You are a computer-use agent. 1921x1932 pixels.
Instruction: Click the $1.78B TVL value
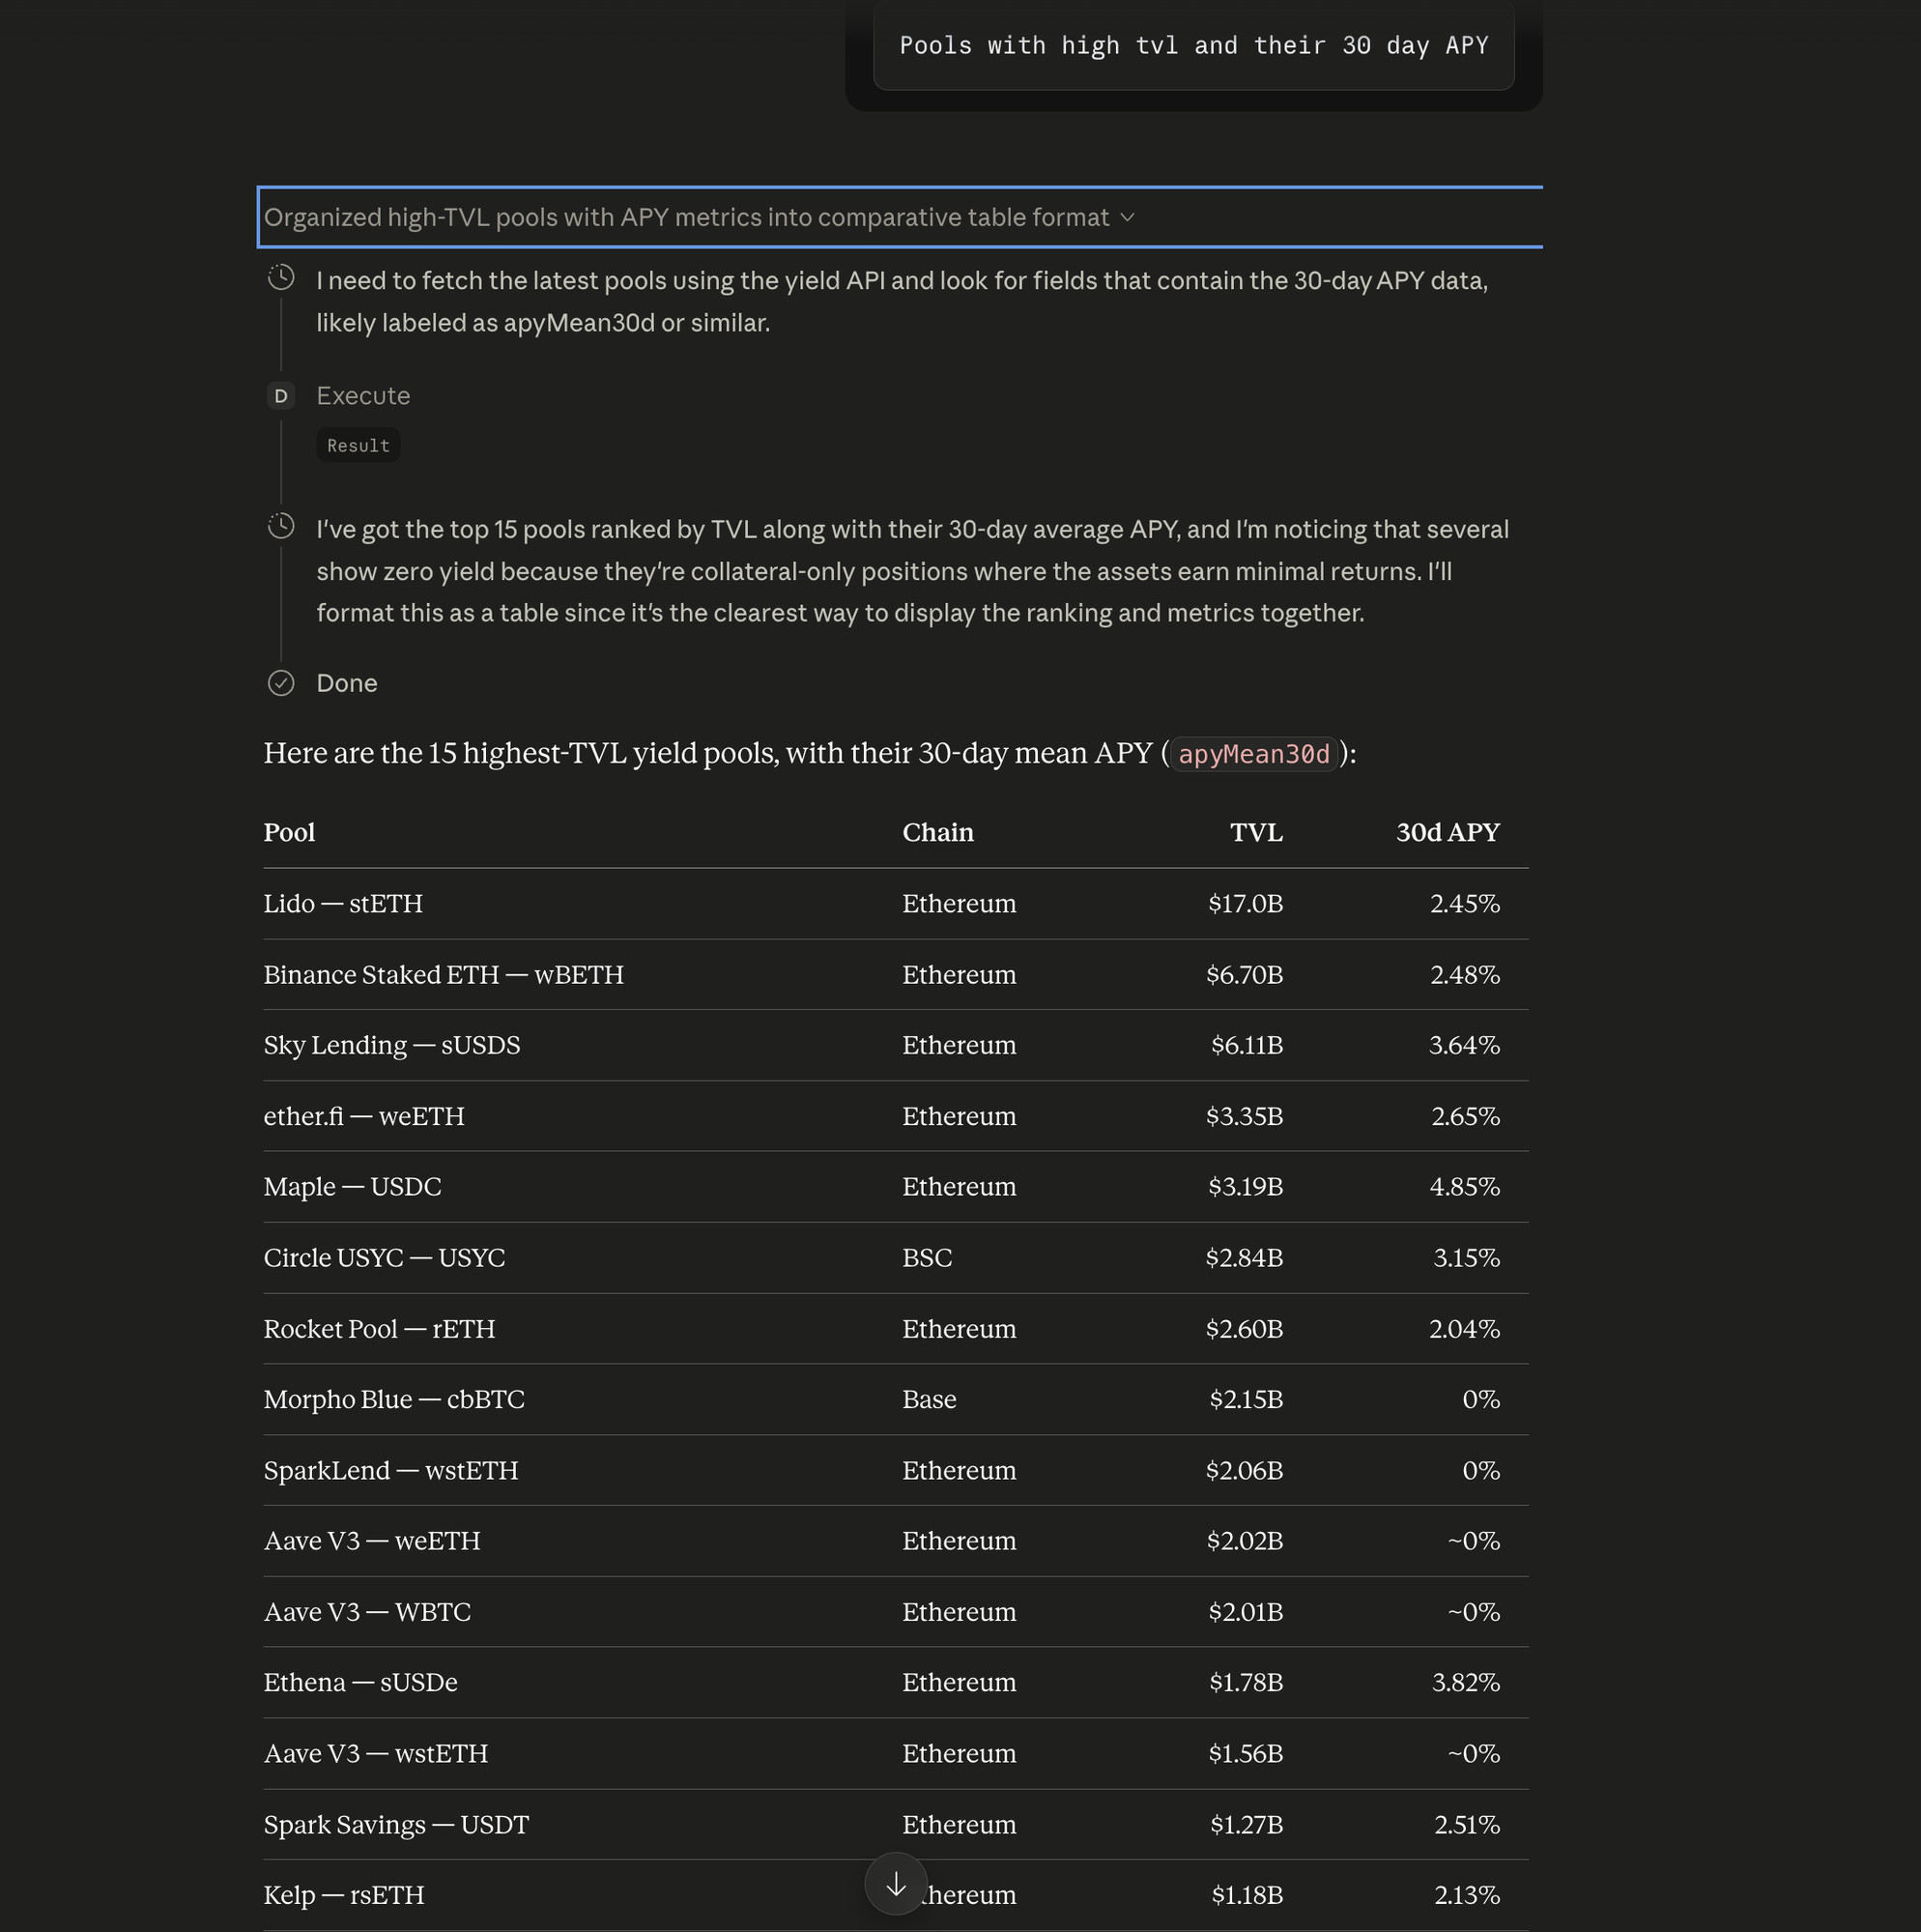pos(1246,1682)
